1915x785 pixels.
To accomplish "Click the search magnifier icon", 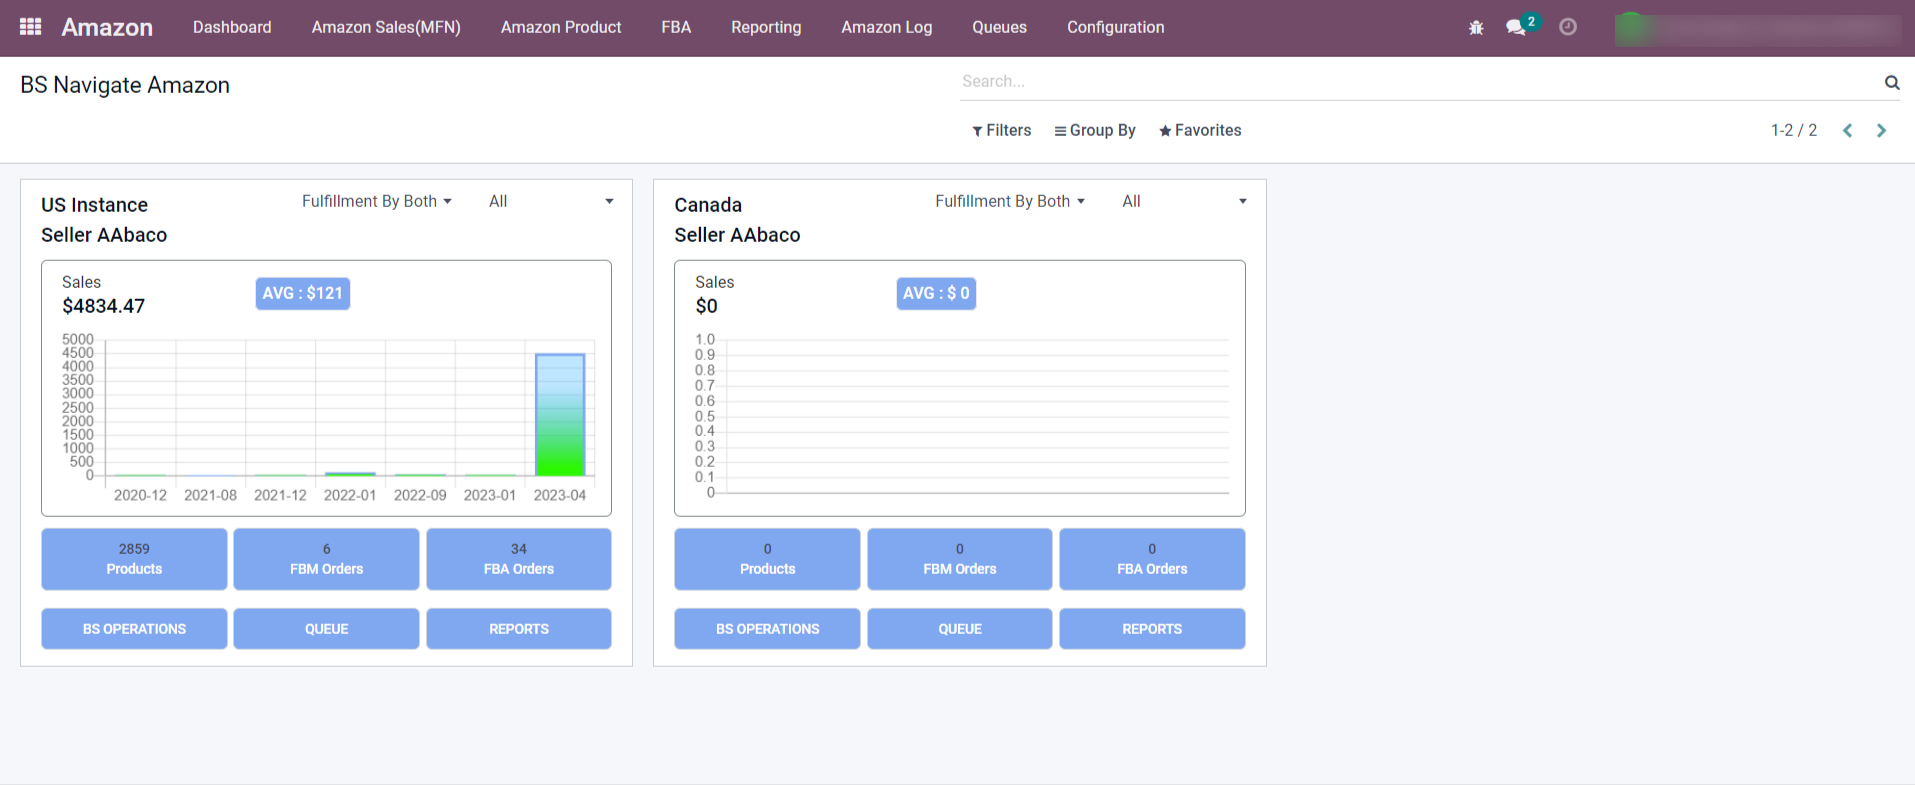I will [1891, 82].
